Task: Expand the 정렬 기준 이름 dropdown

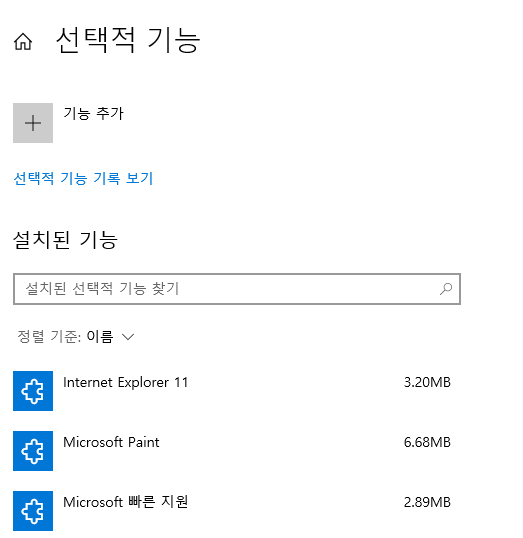Action: [x=76, y=337]
